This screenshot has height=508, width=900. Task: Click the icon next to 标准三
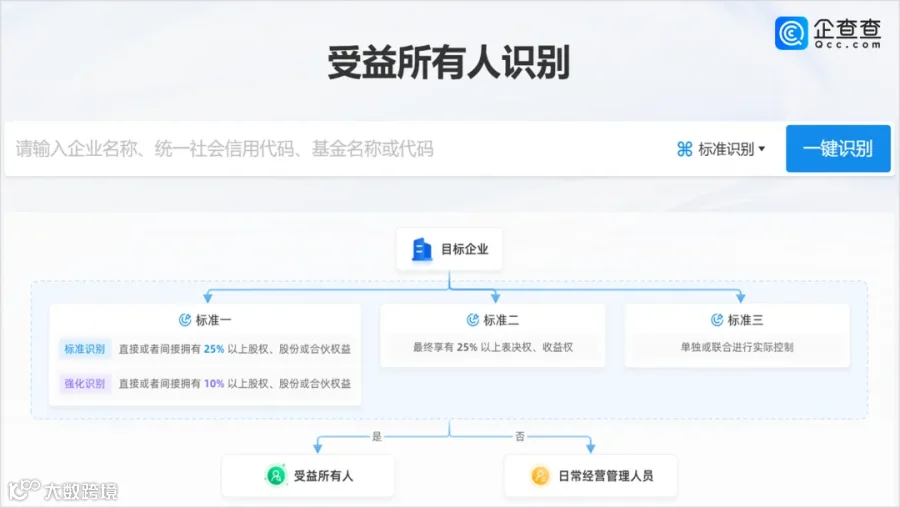[x=717, y=320]
